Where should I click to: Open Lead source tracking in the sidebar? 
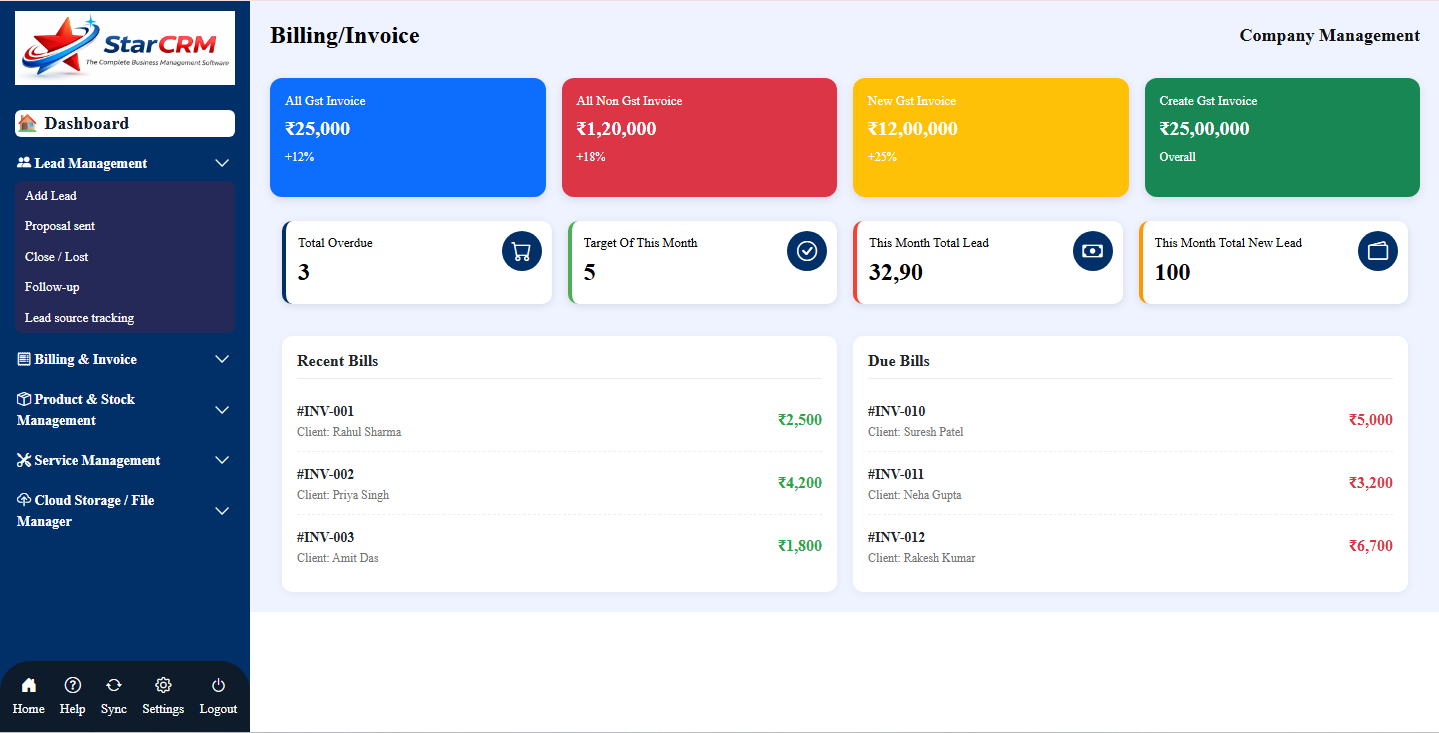coord(79,317)
